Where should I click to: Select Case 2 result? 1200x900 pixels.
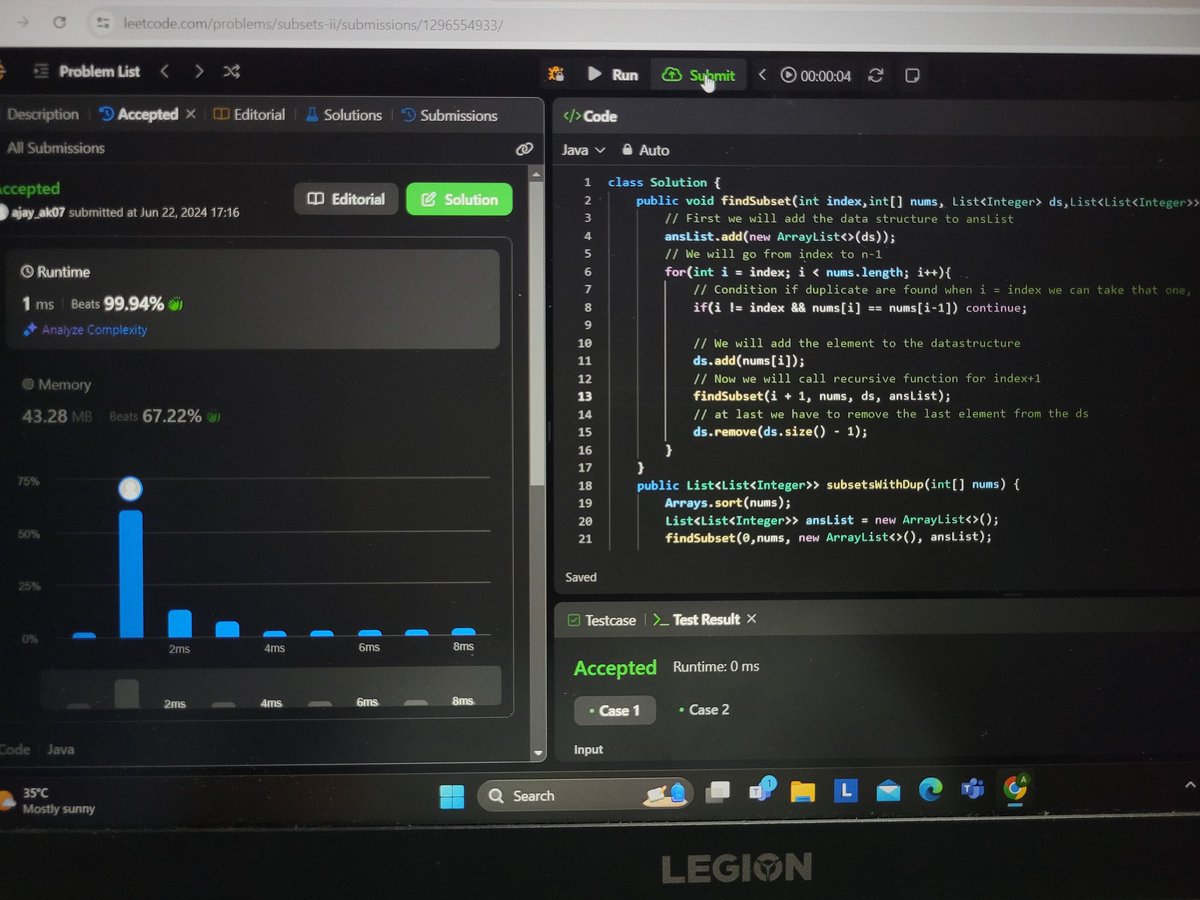click(x=703, y=709)
